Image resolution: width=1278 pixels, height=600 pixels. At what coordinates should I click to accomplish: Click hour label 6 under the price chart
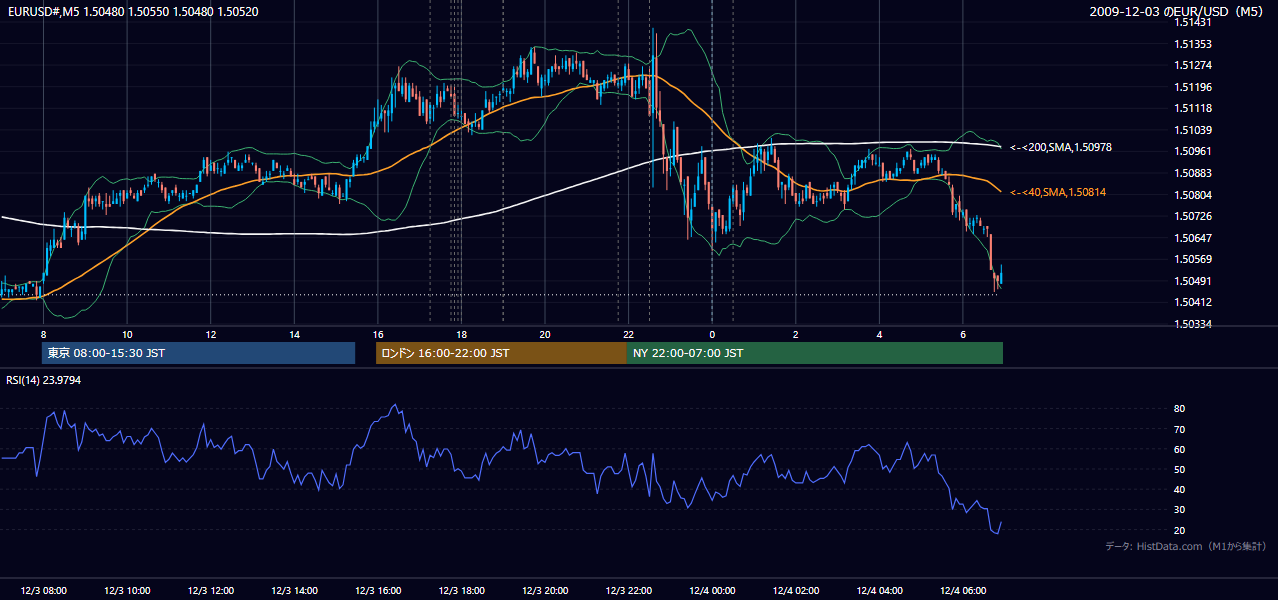tap(963, 334)
